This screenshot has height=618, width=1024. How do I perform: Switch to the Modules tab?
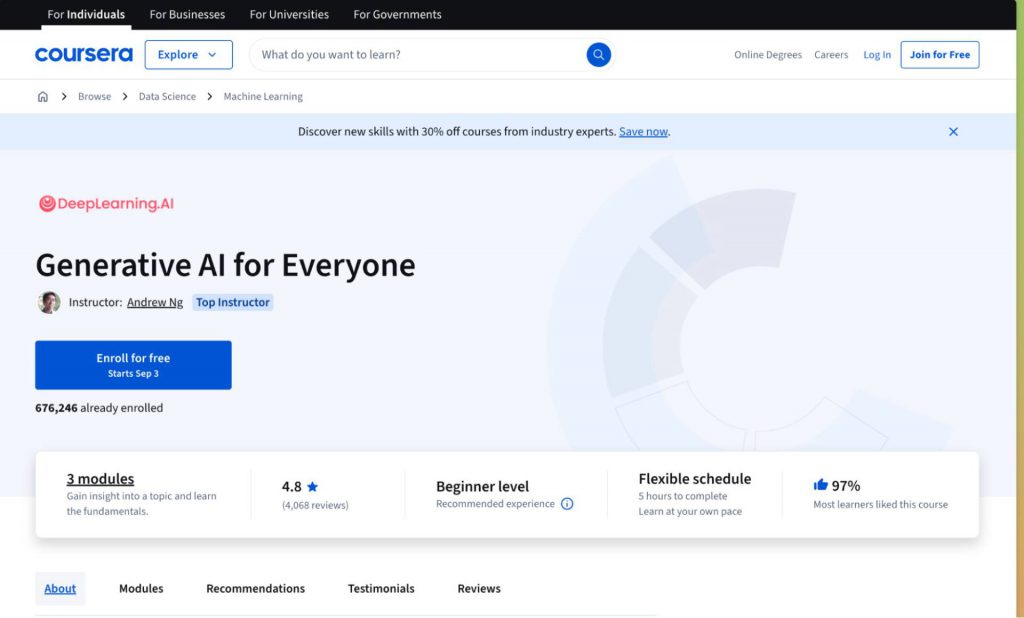pyautogui.click(x=141, y=589)
